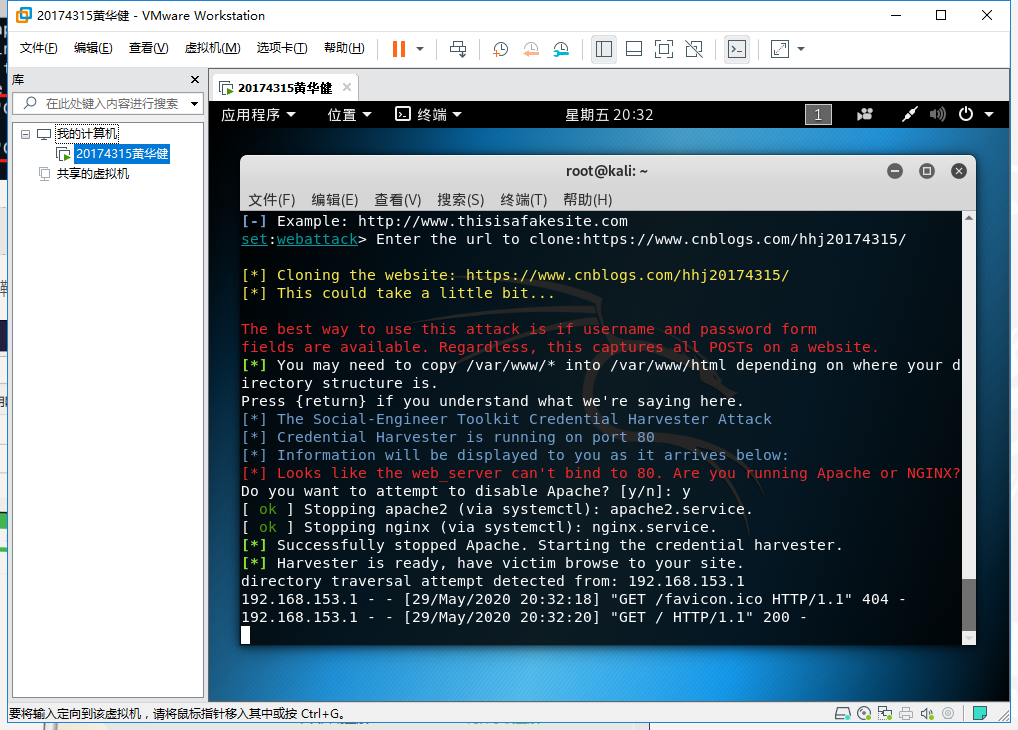The height and width of the screenshot is (730, 1018).
Task: Click the terminal cursor block at prompt
Action: coord(245,635)
